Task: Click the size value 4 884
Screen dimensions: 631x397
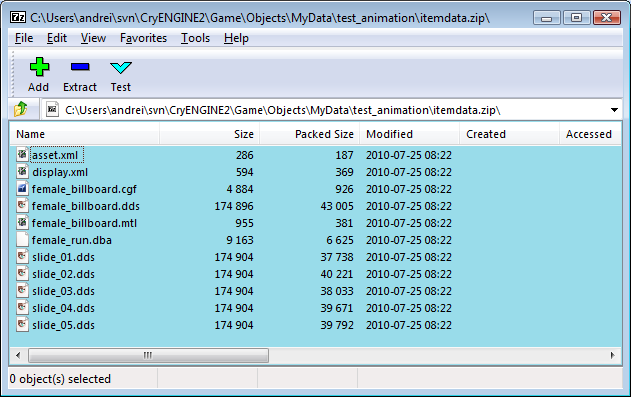Action: 240,189
